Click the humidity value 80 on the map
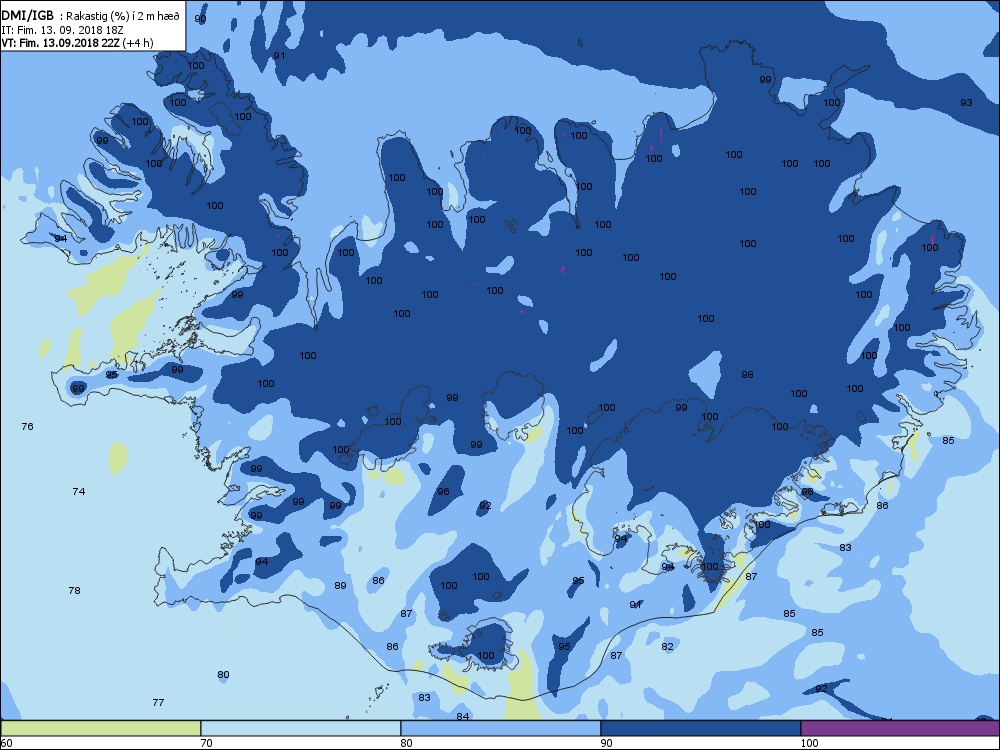1000x750 pixels. pyautogui.click(x=223, y=674)
